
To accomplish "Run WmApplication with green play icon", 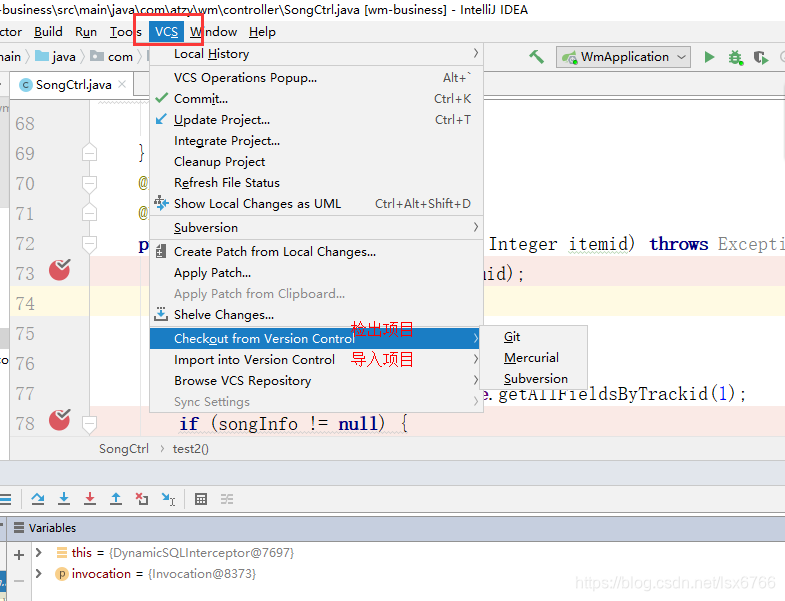I will 709,57.
